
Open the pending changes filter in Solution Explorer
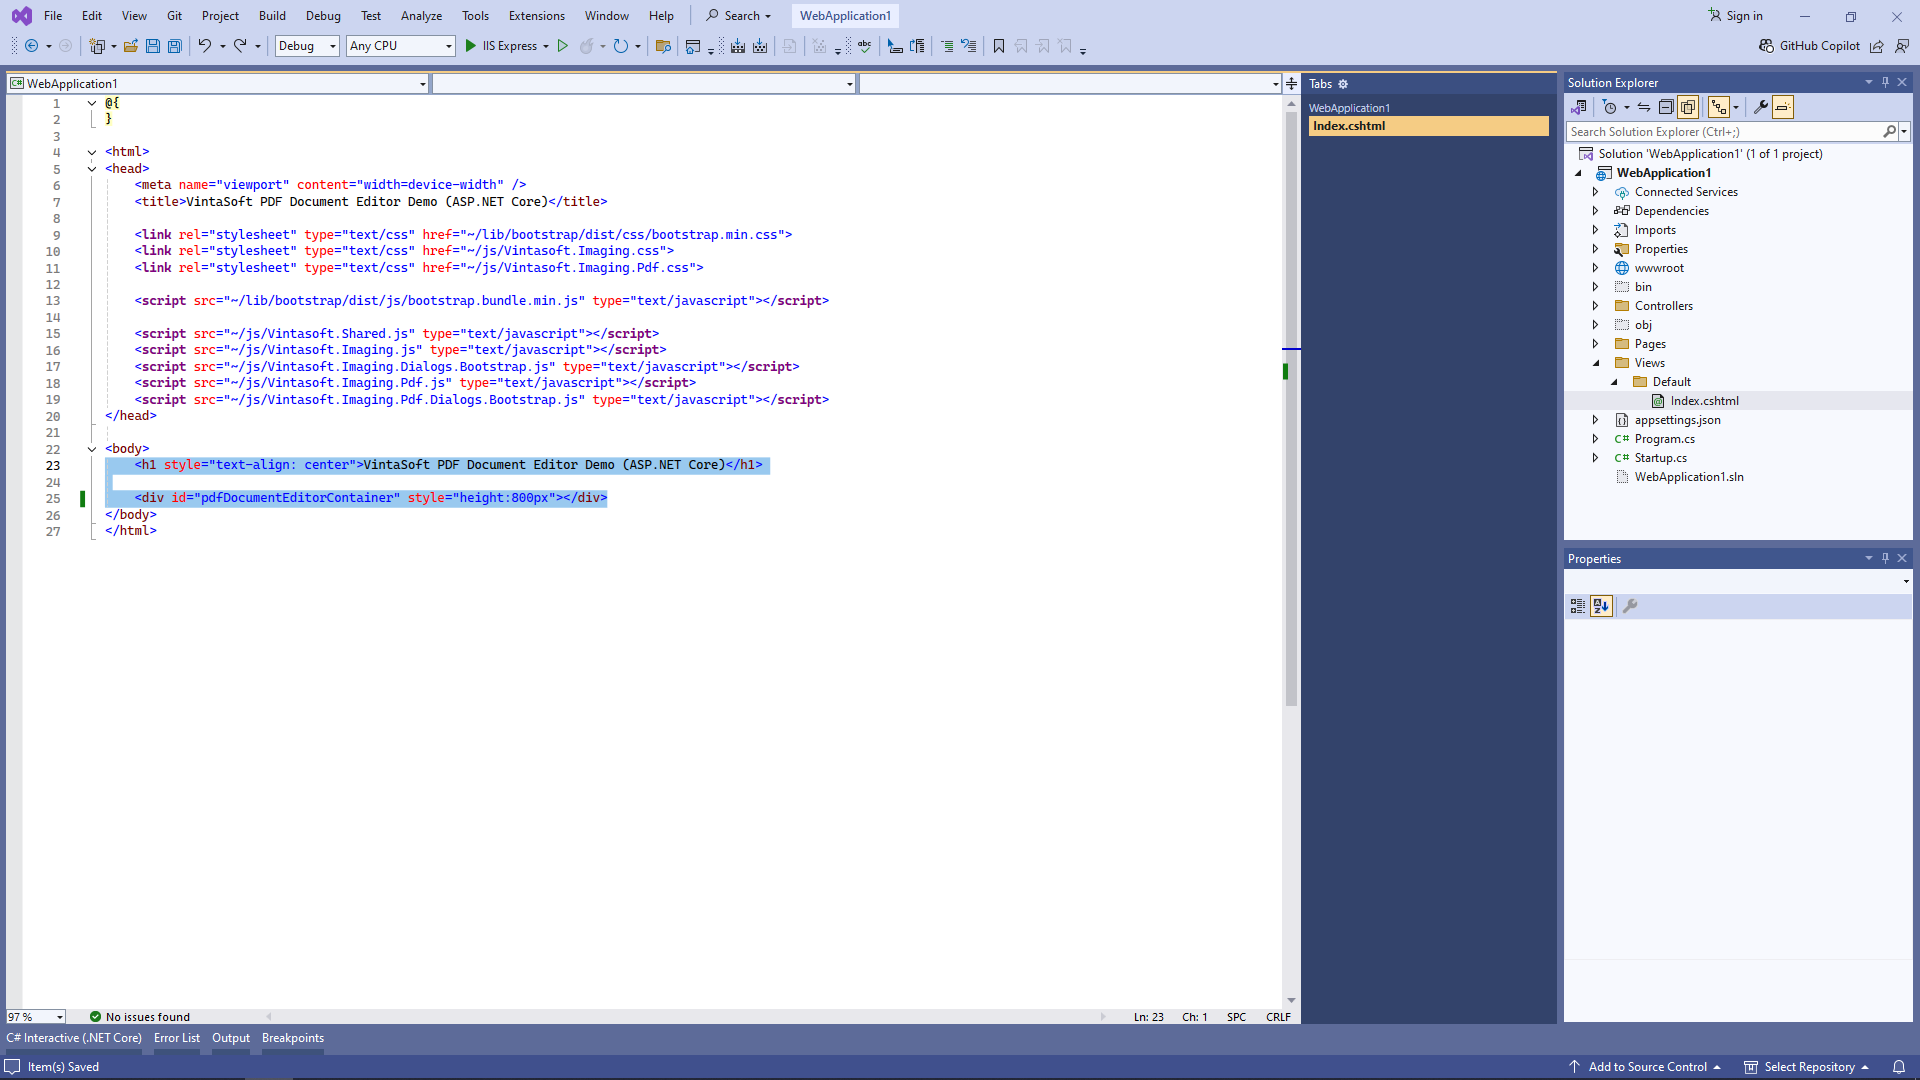pyautogui.click(x=1610, y=107)
